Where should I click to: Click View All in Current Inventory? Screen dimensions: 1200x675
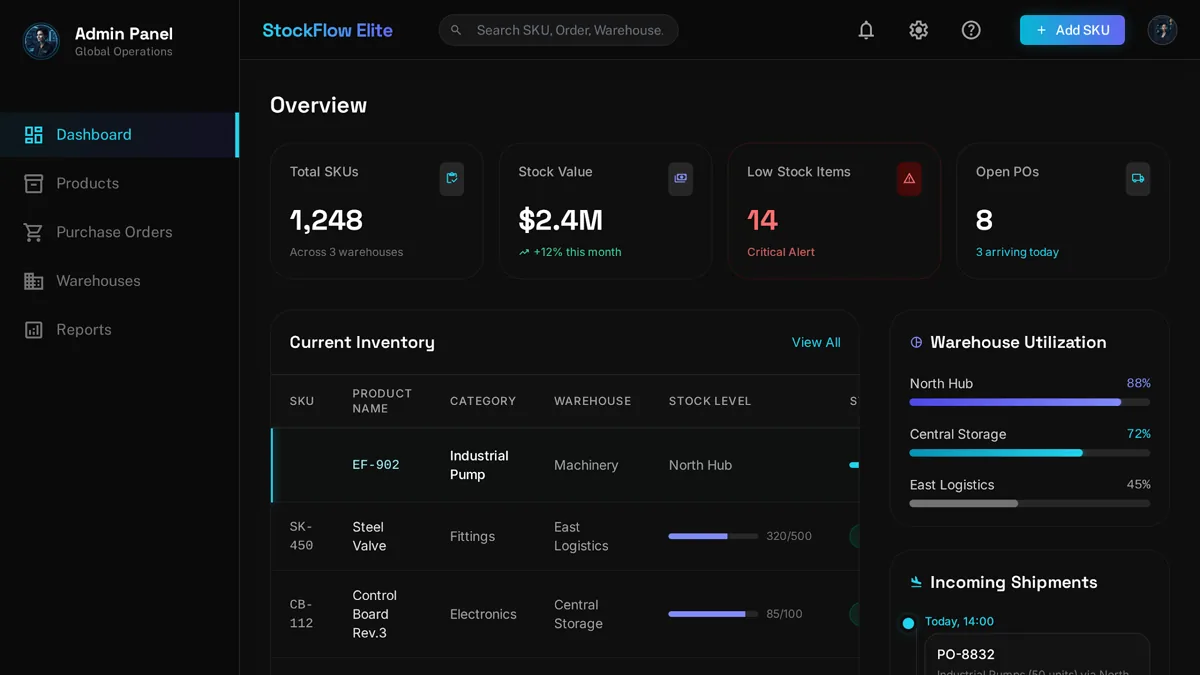click(816, 342)
